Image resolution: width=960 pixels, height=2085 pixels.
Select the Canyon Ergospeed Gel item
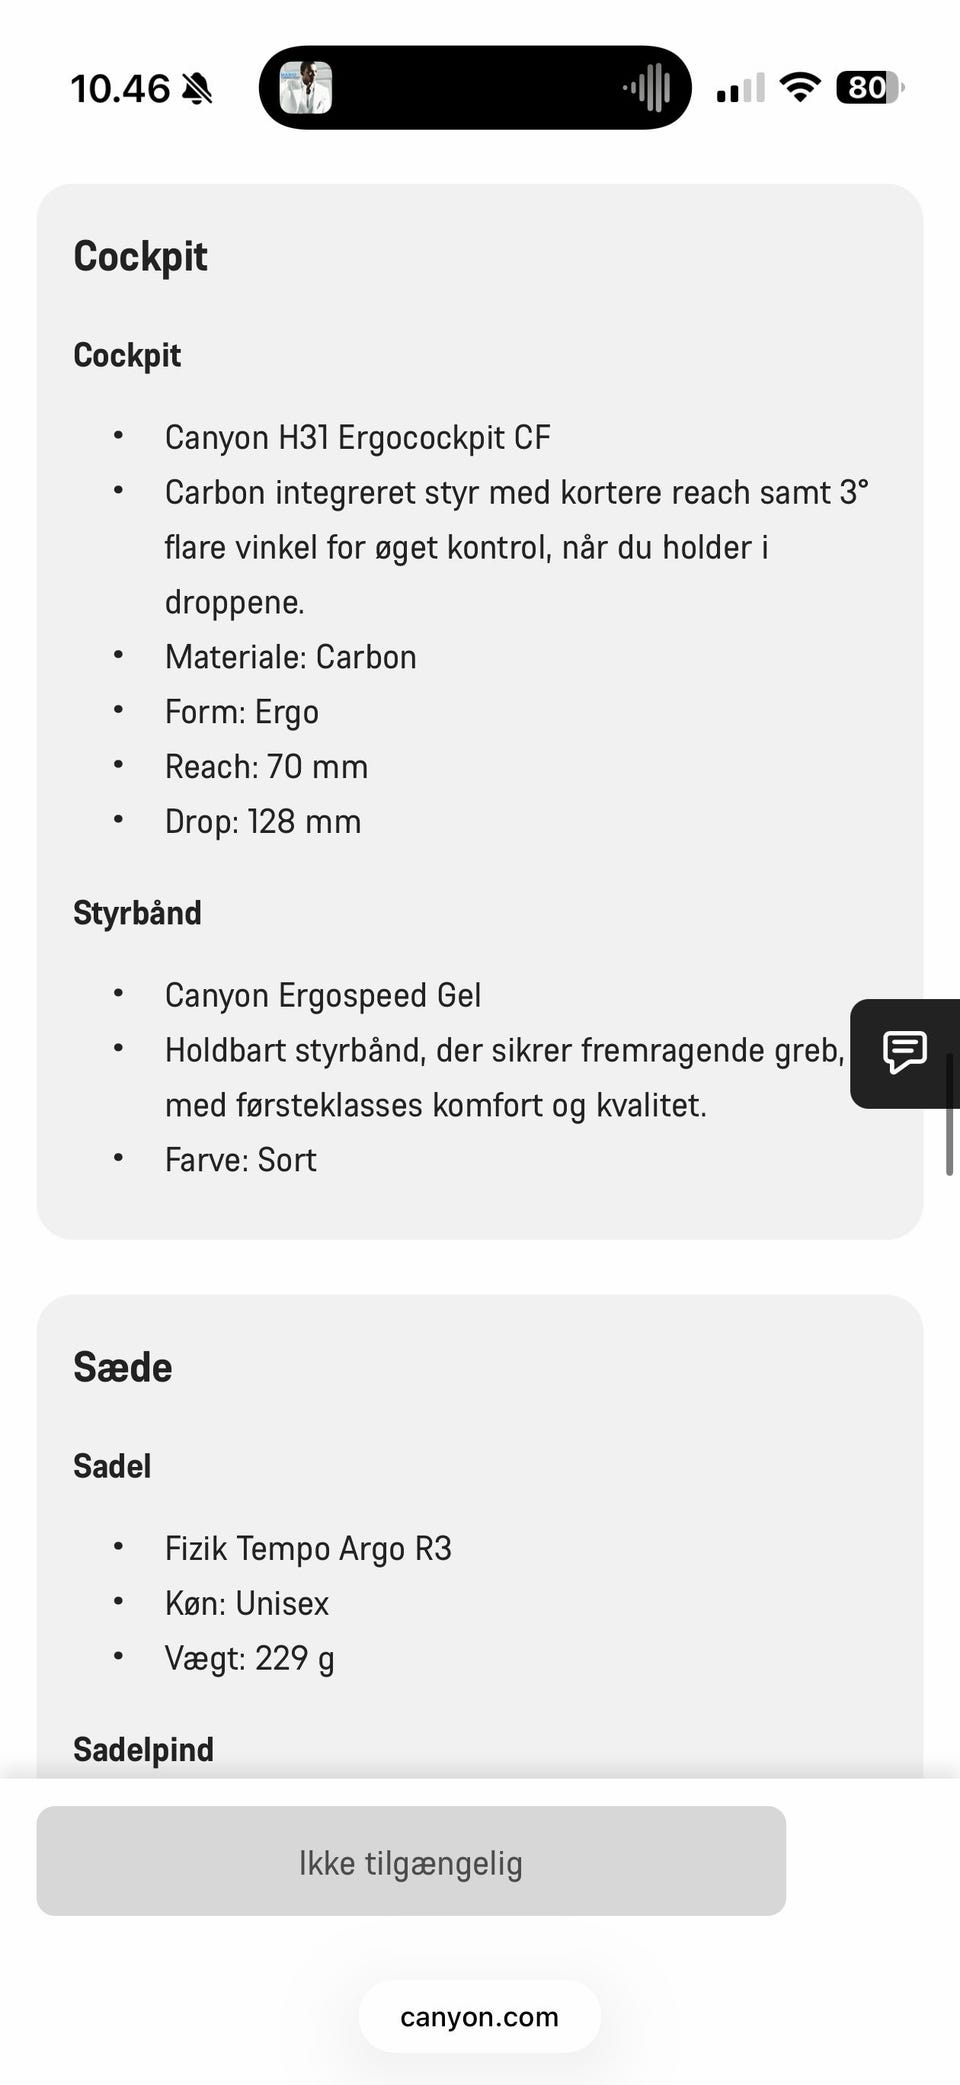click(x=322, y=996)
